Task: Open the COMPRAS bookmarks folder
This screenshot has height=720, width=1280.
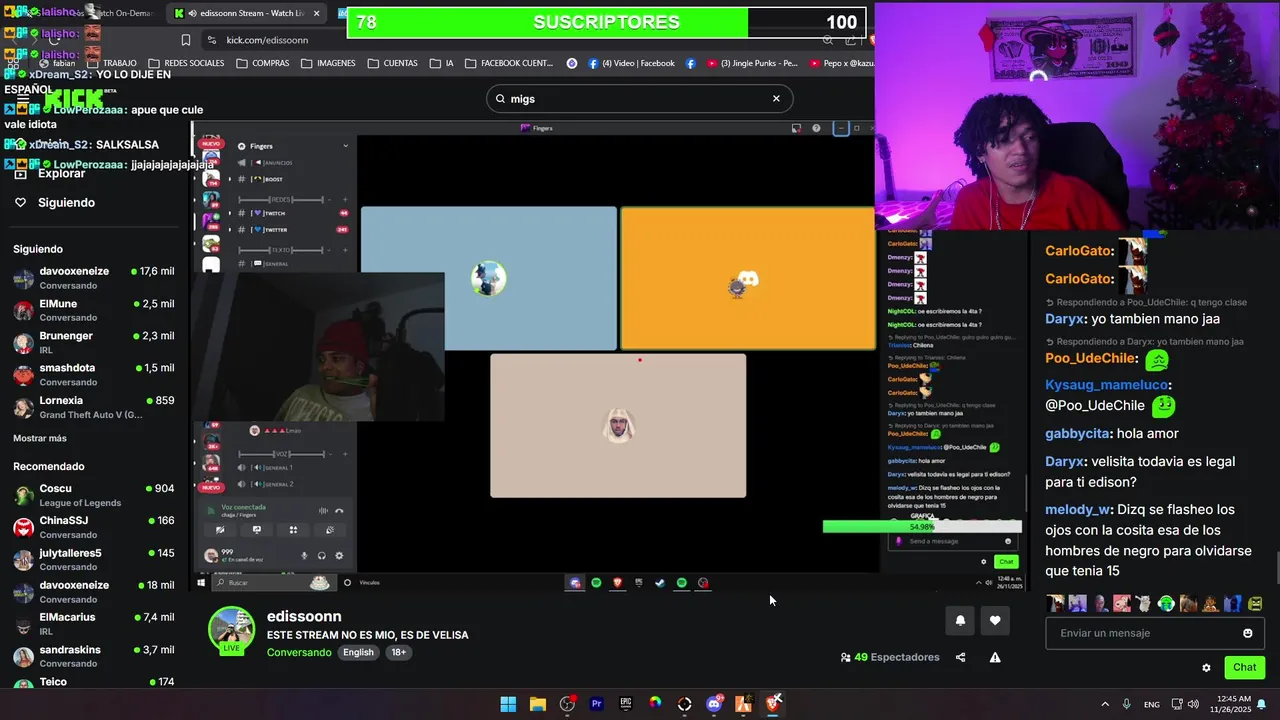Action: click(x=263, y=63)
